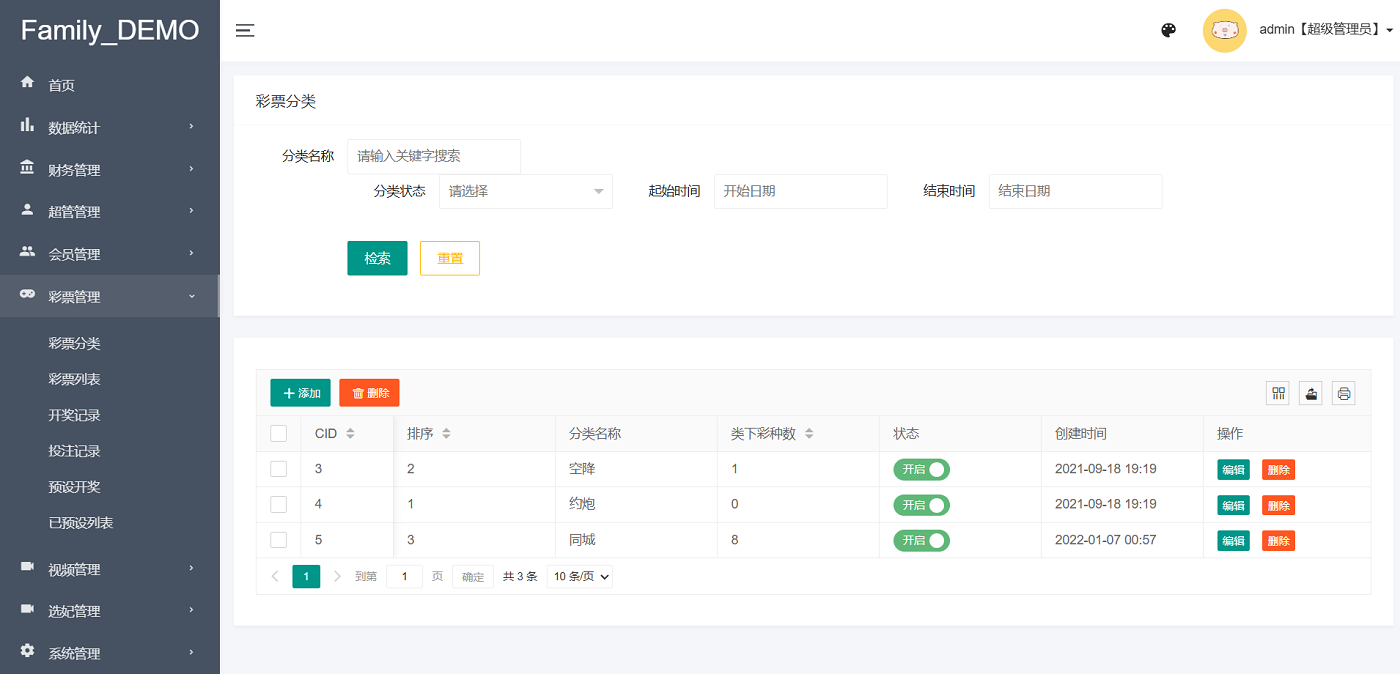Screen dimensions: 1400x674
Task: Sort ascending by CID column arrows
Action: [350, 430]
